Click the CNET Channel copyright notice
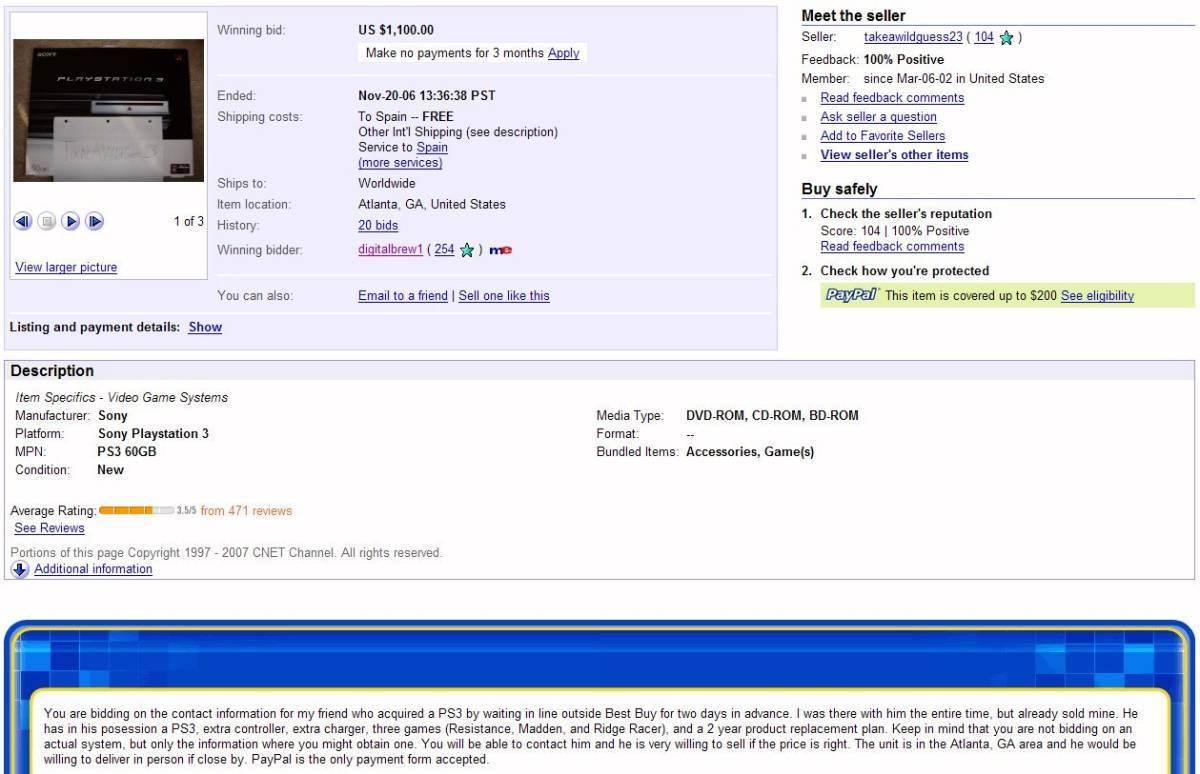This screenshot has height=774, width=1200. [x=226, y=553]
